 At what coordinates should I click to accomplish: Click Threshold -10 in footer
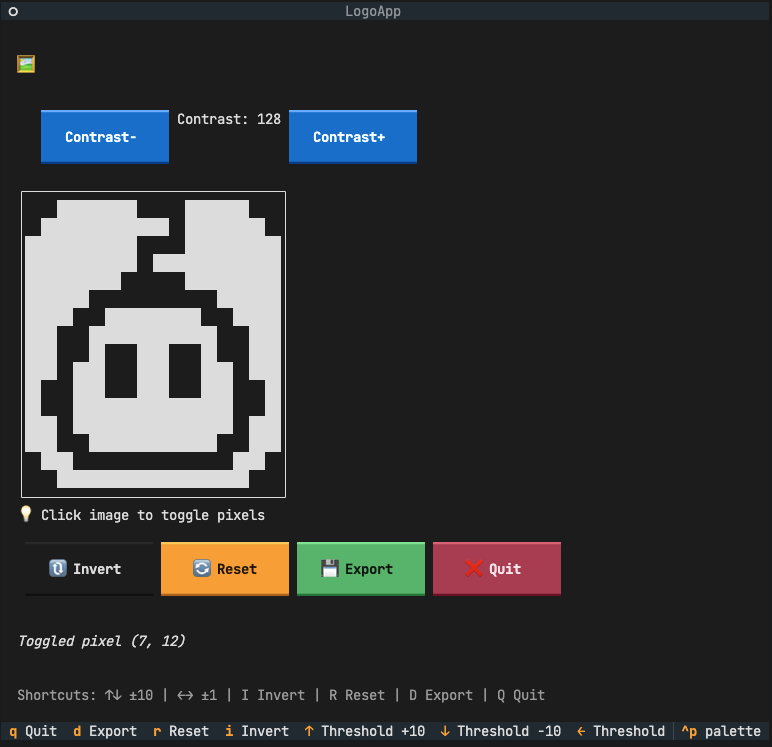click(500, 731)
